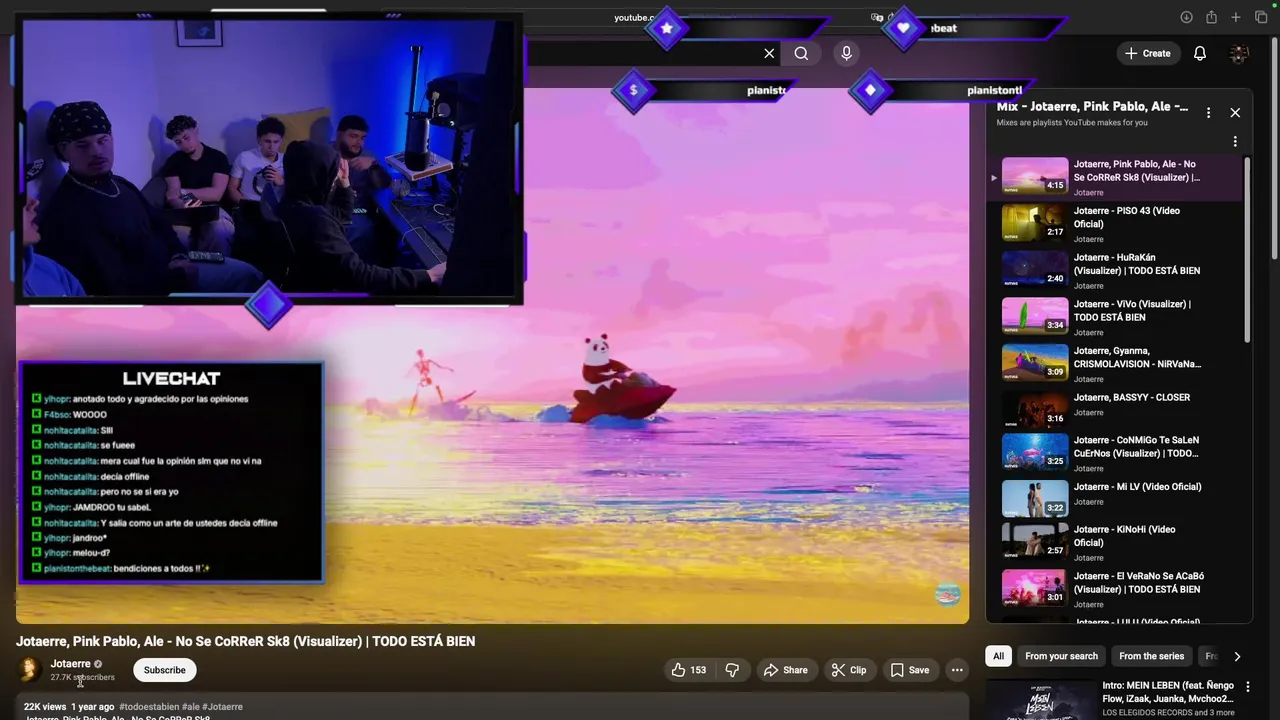Click the 22K views description box
This screenshot has width=1280, height=720.
click(492, 707)
